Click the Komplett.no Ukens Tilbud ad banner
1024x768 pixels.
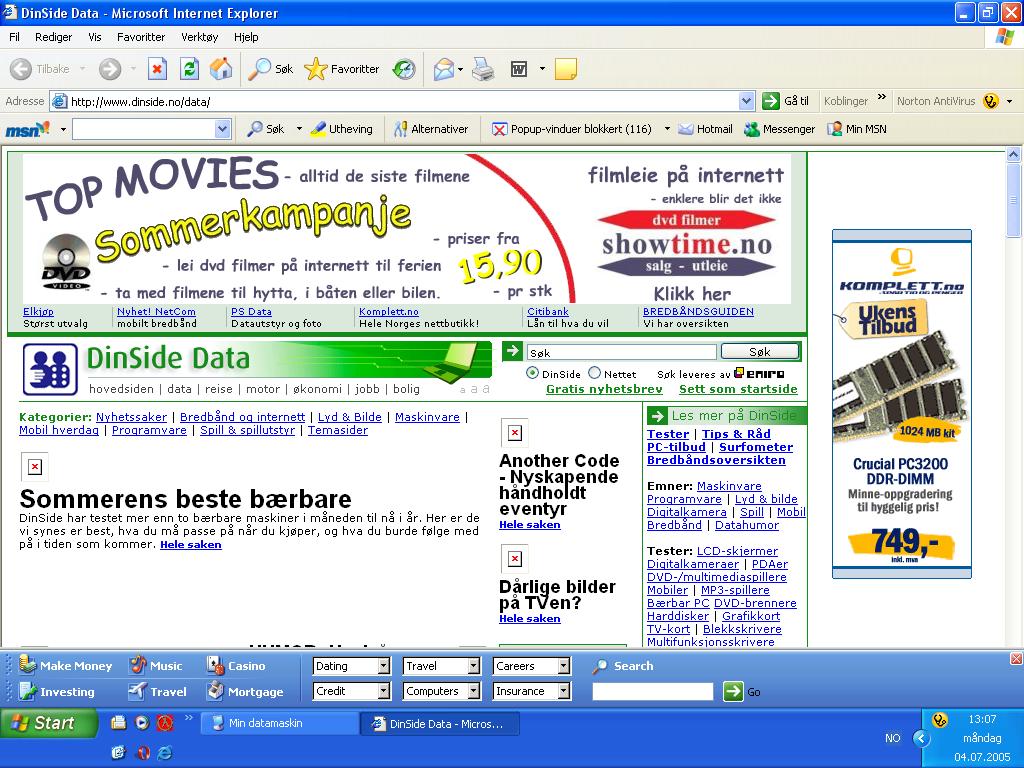(901, 404)
